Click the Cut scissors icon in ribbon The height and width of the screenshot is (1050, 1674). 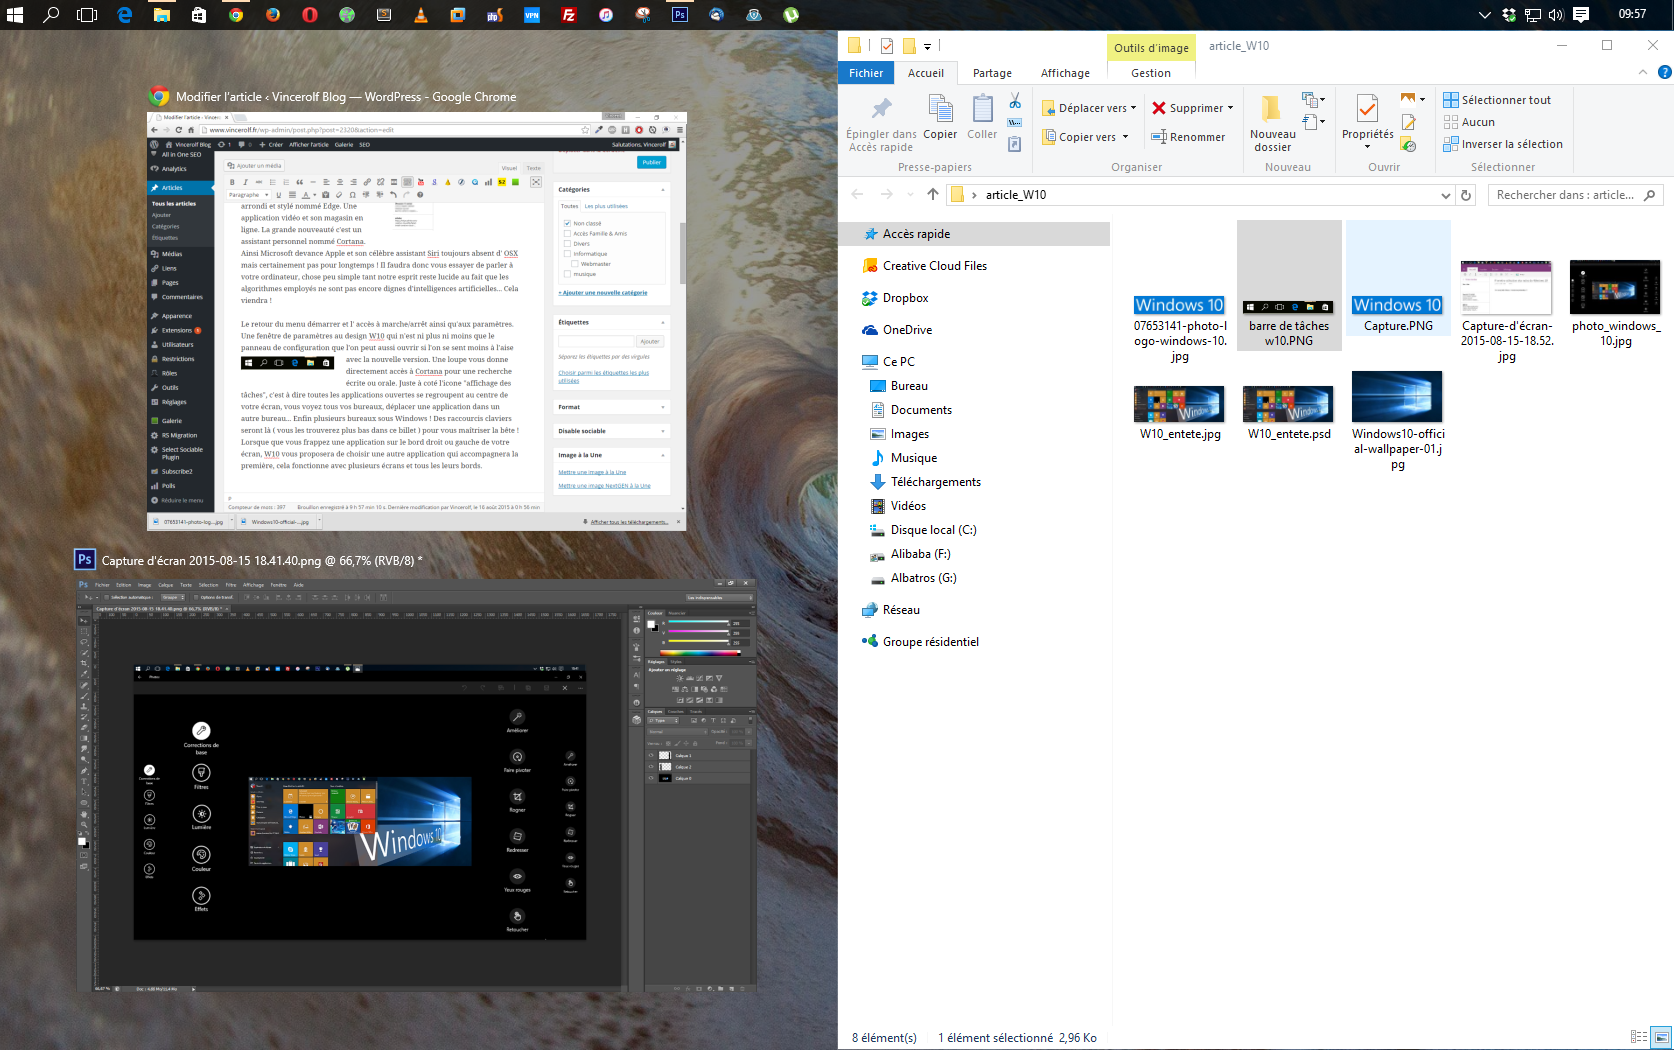[x=1015, y=101]
